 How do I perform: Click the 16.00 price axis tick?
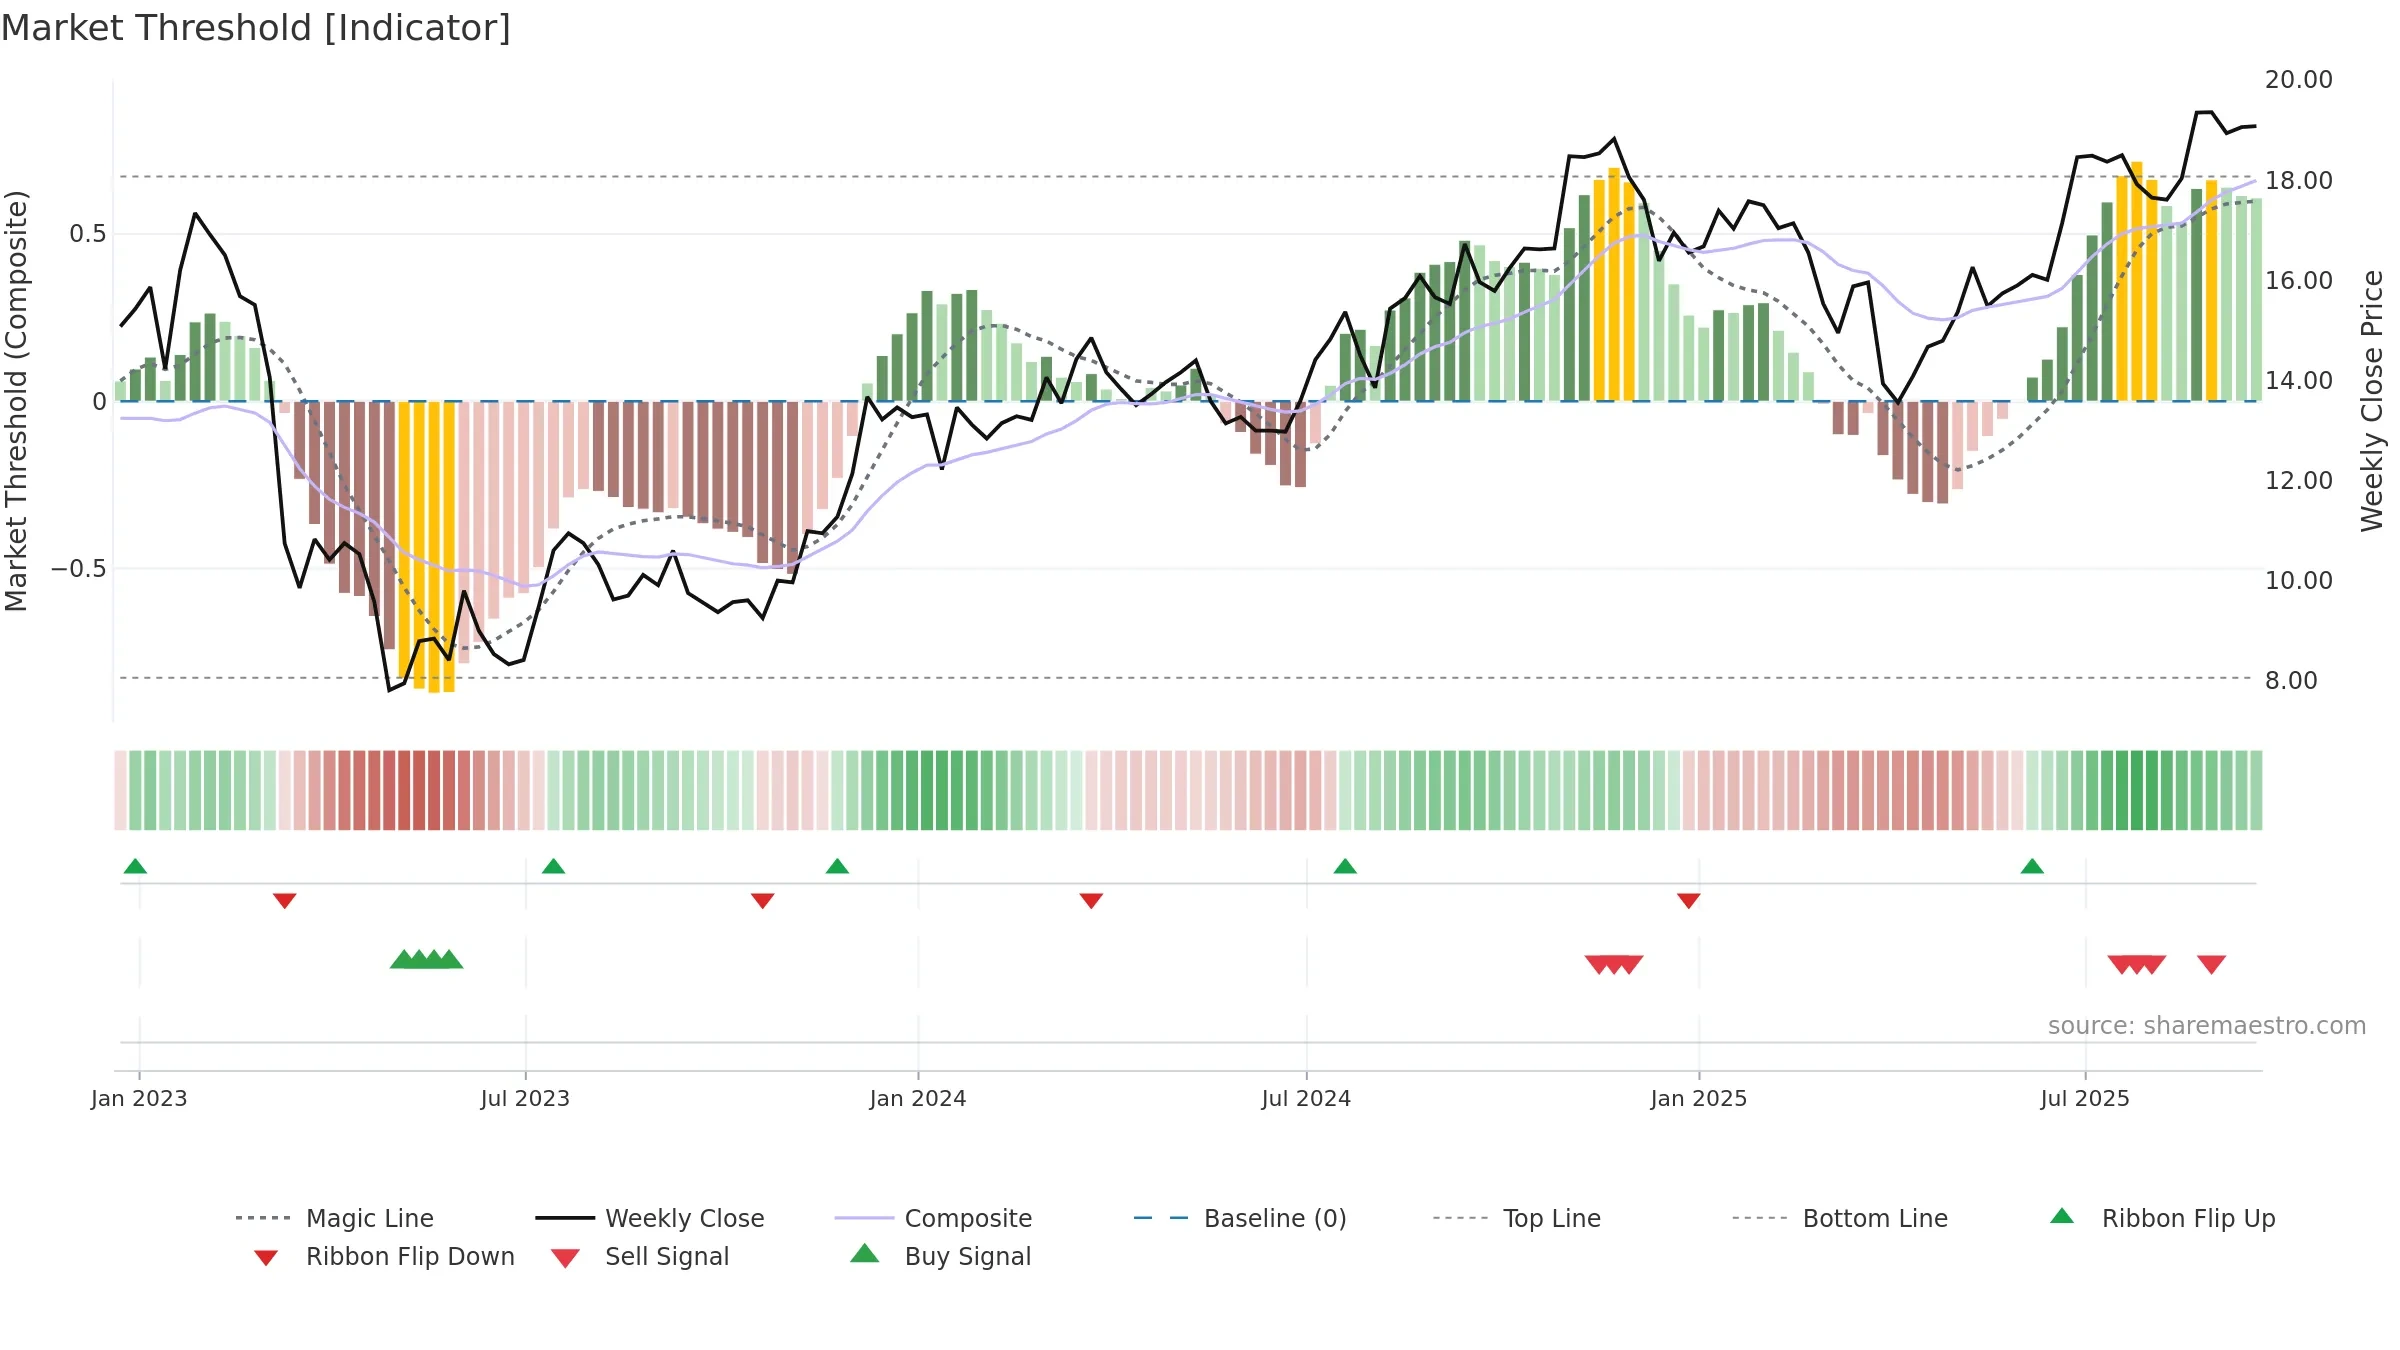point(2299,281)
